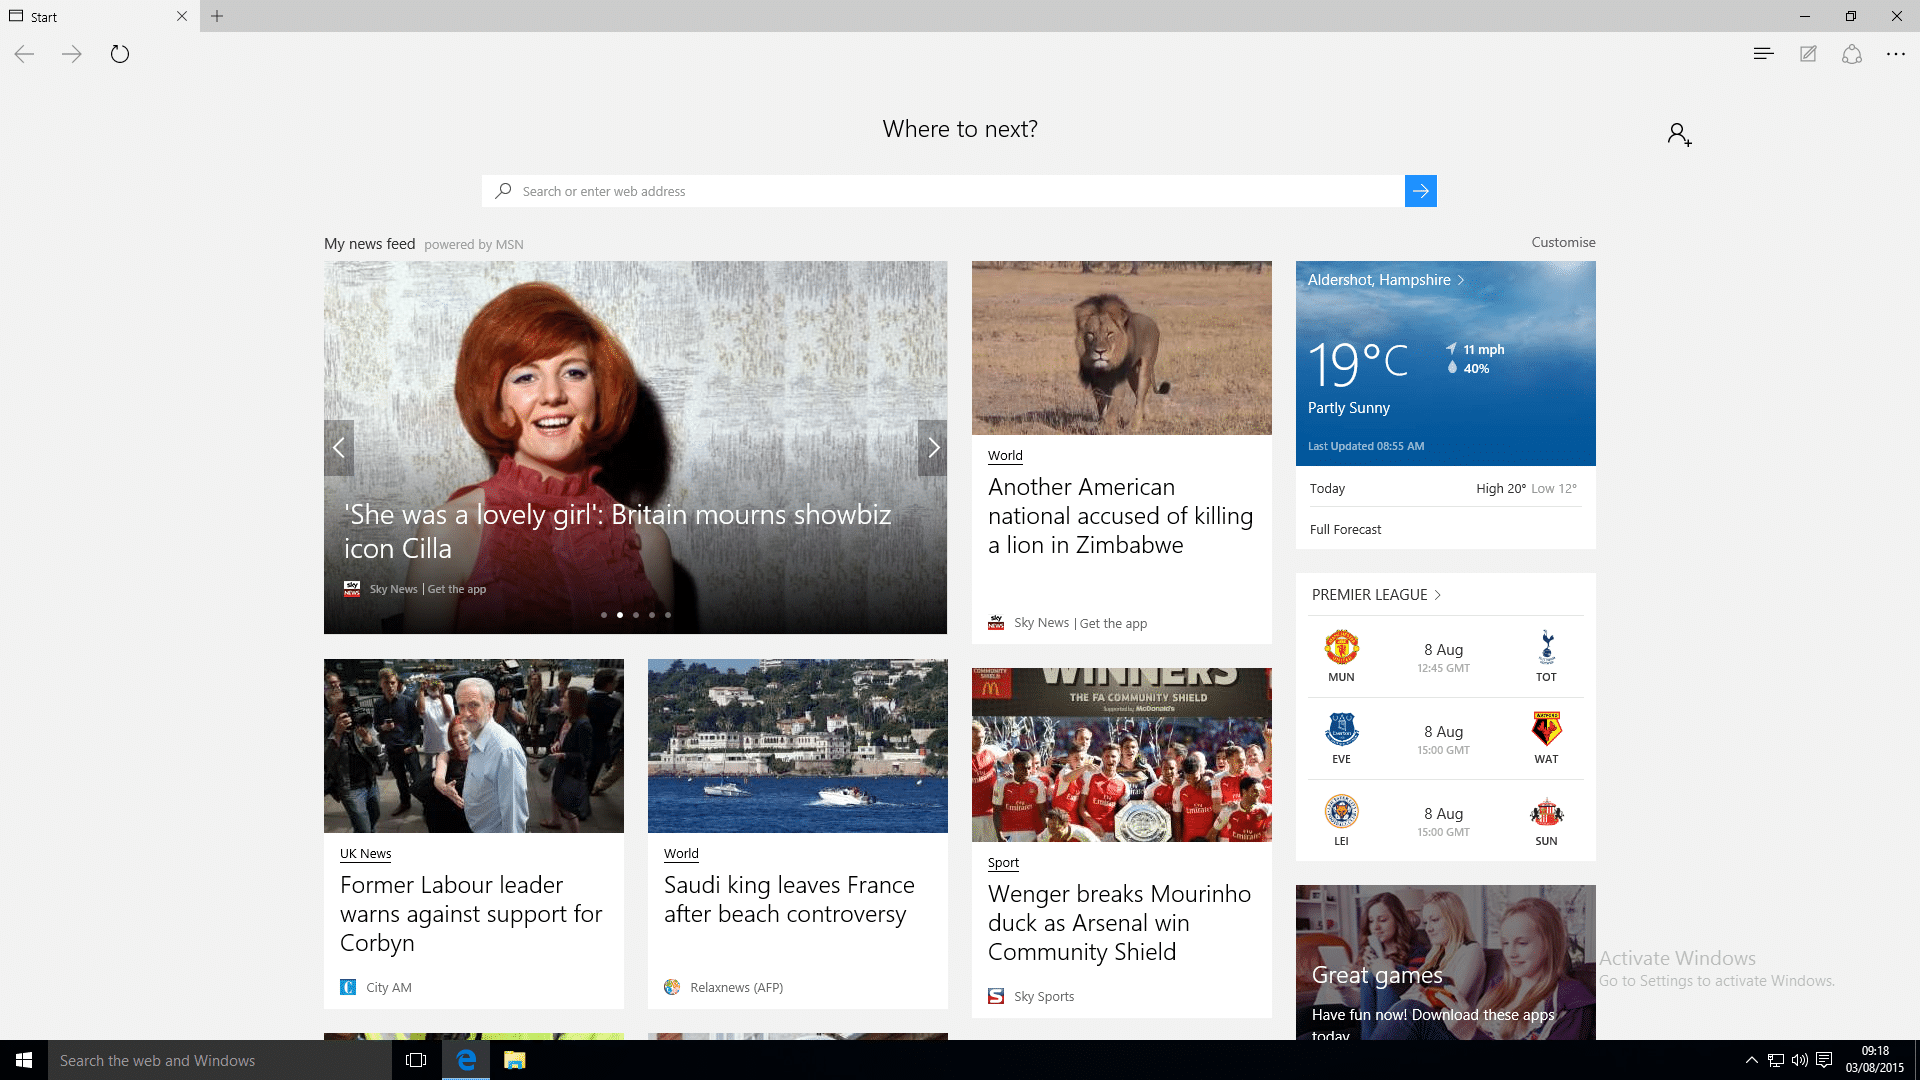Select the Make a Web Note tool
The width and height of the screenshot is (1920, 1080).
(x=1808, y=54)
